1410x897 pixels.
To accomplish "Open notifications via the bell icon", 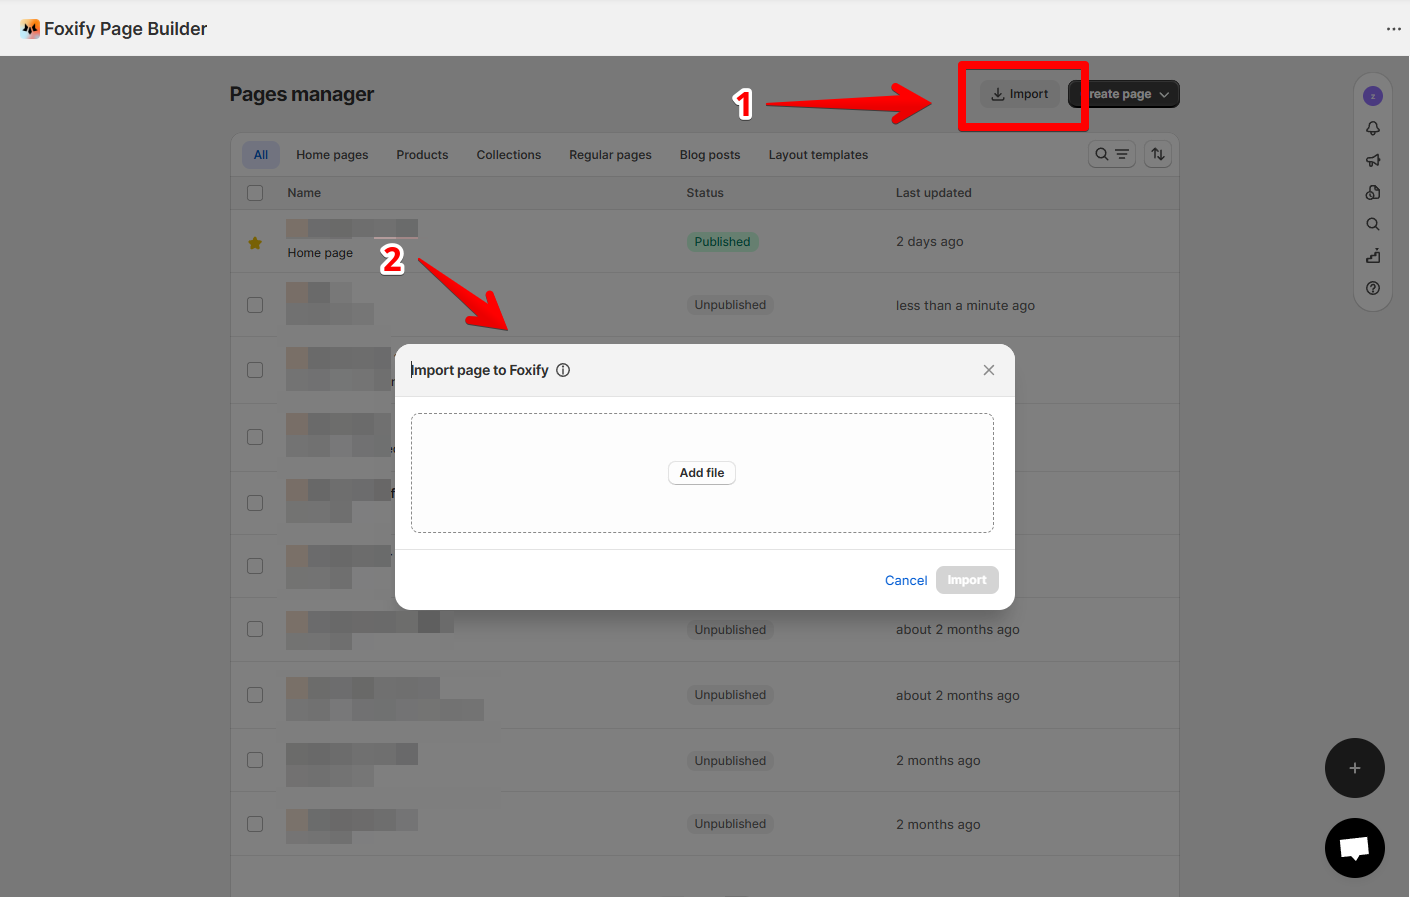I will (1373, 128).
